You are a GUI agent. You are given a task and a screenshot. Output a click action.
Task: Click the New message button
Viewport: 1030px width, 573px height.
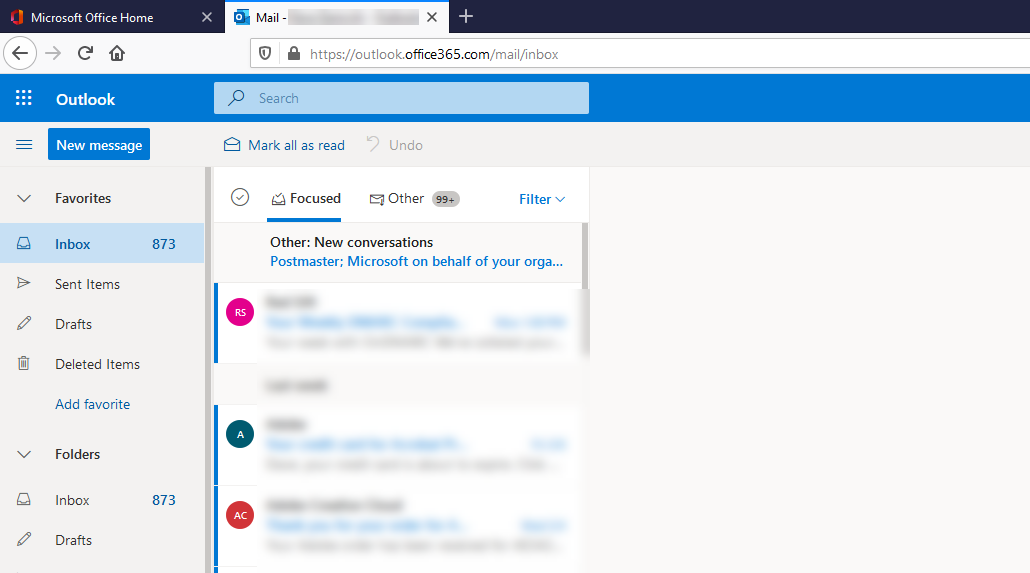[x=99, y=145]
